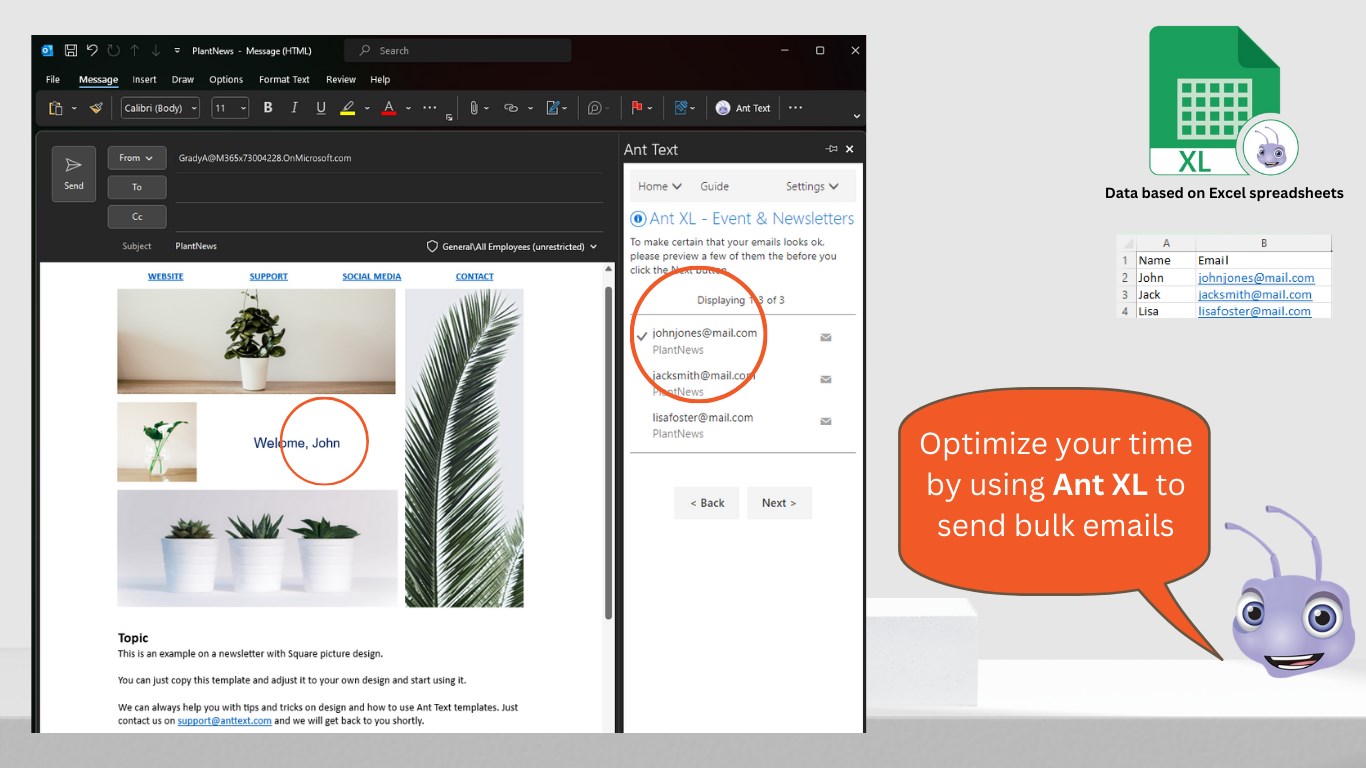
Task: Click the potted plant image on the shelf
Action: point(256,341)
